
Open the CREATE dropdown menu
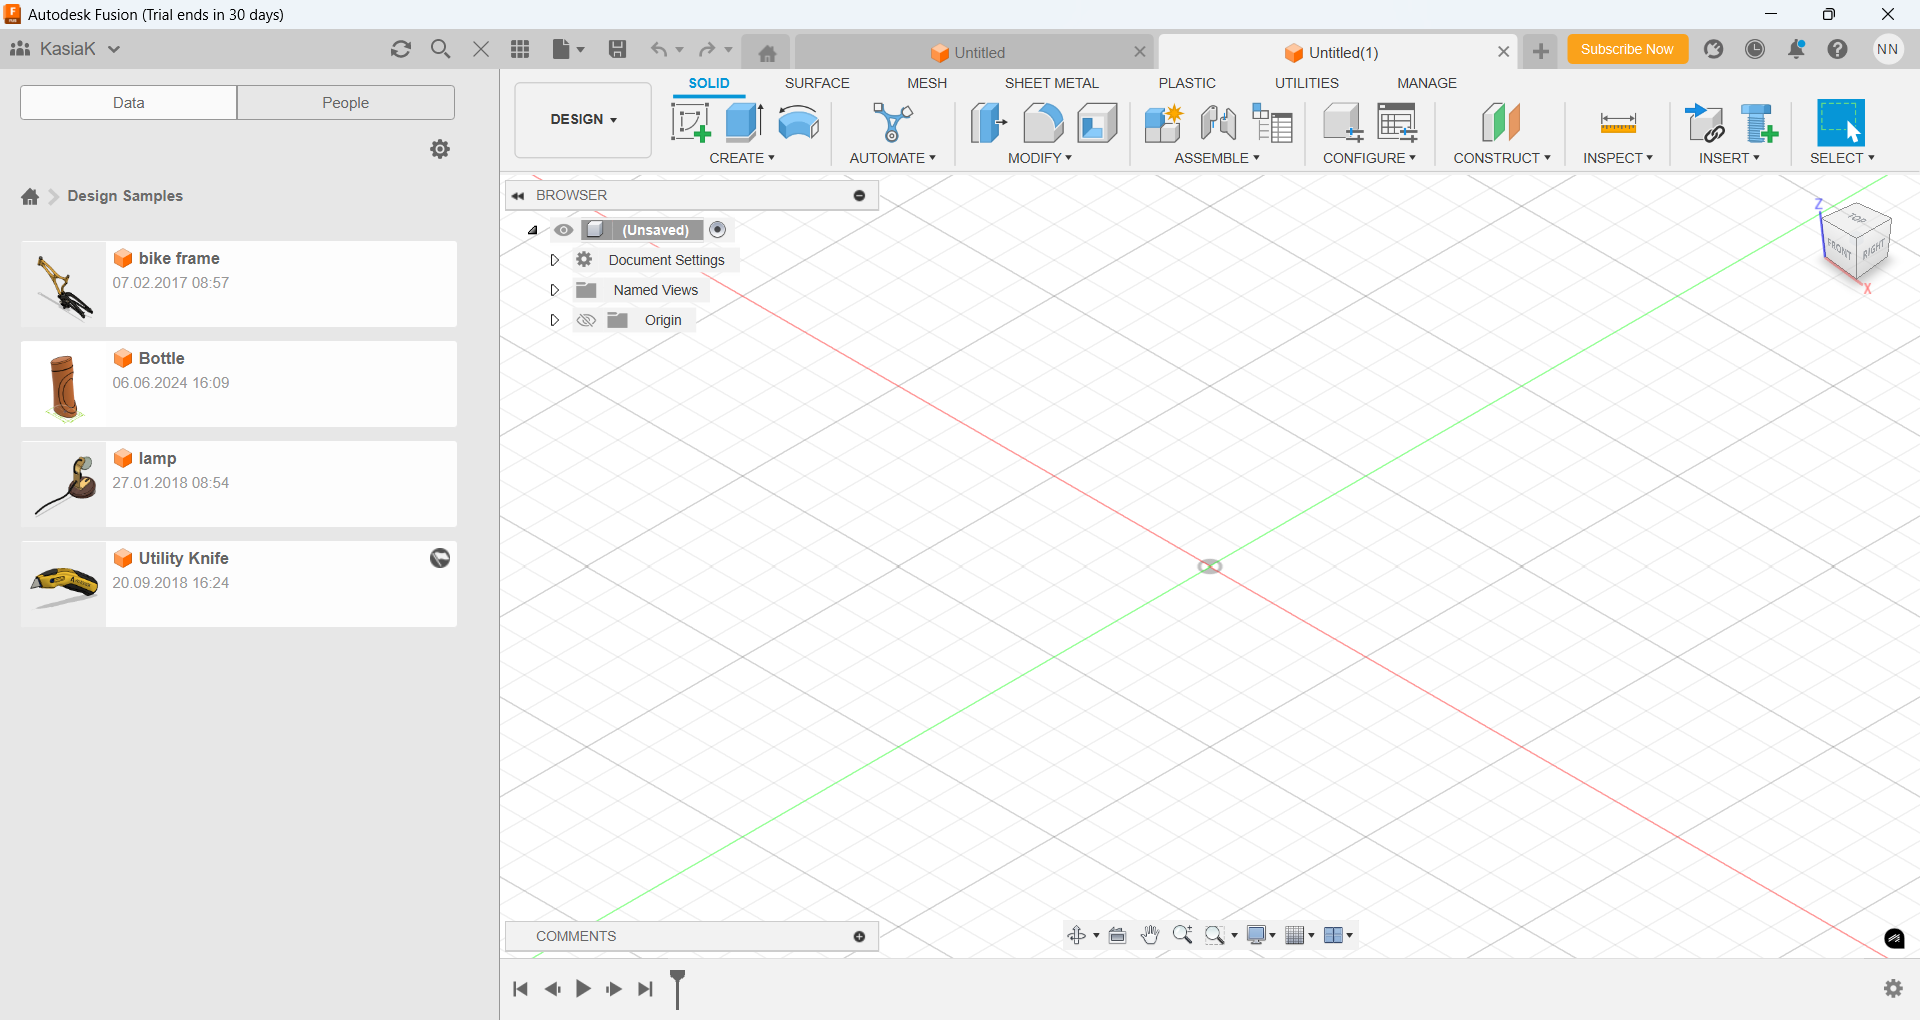tap(742, 158)
